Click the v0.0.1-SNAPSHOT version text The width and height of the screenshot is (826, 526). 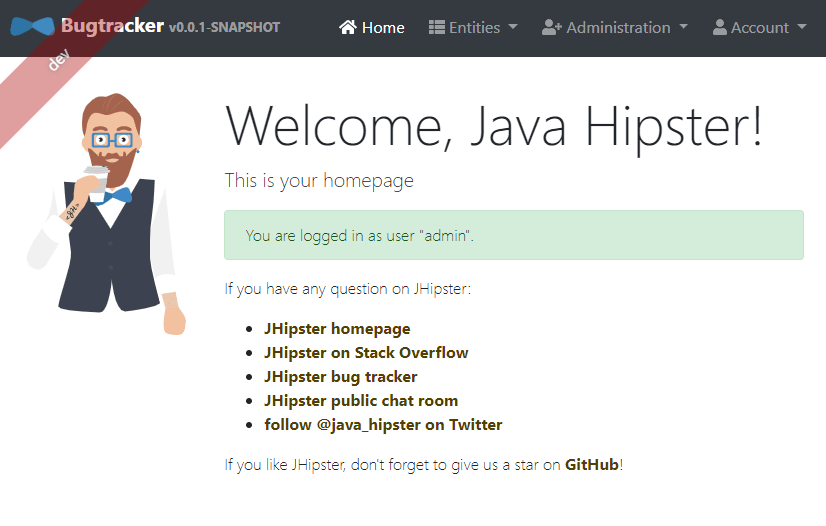(224, 27)
